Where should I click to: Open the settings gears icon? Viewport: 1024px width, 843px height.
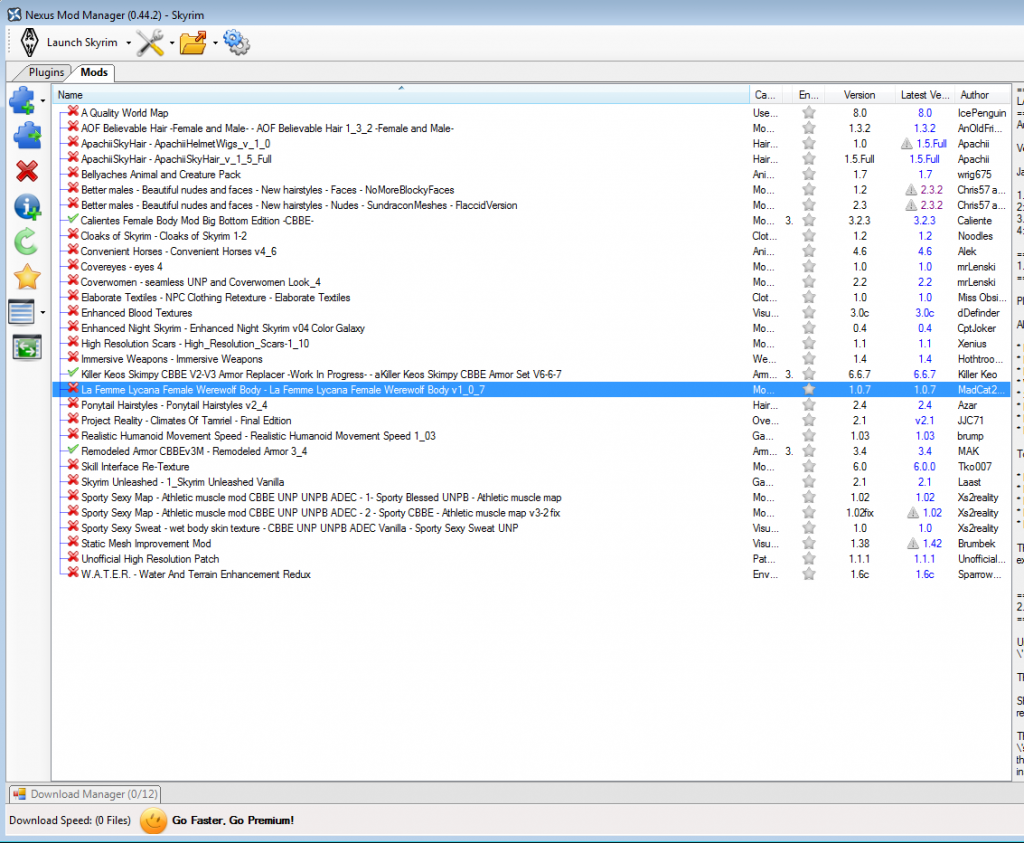click(x=236, y=42)
